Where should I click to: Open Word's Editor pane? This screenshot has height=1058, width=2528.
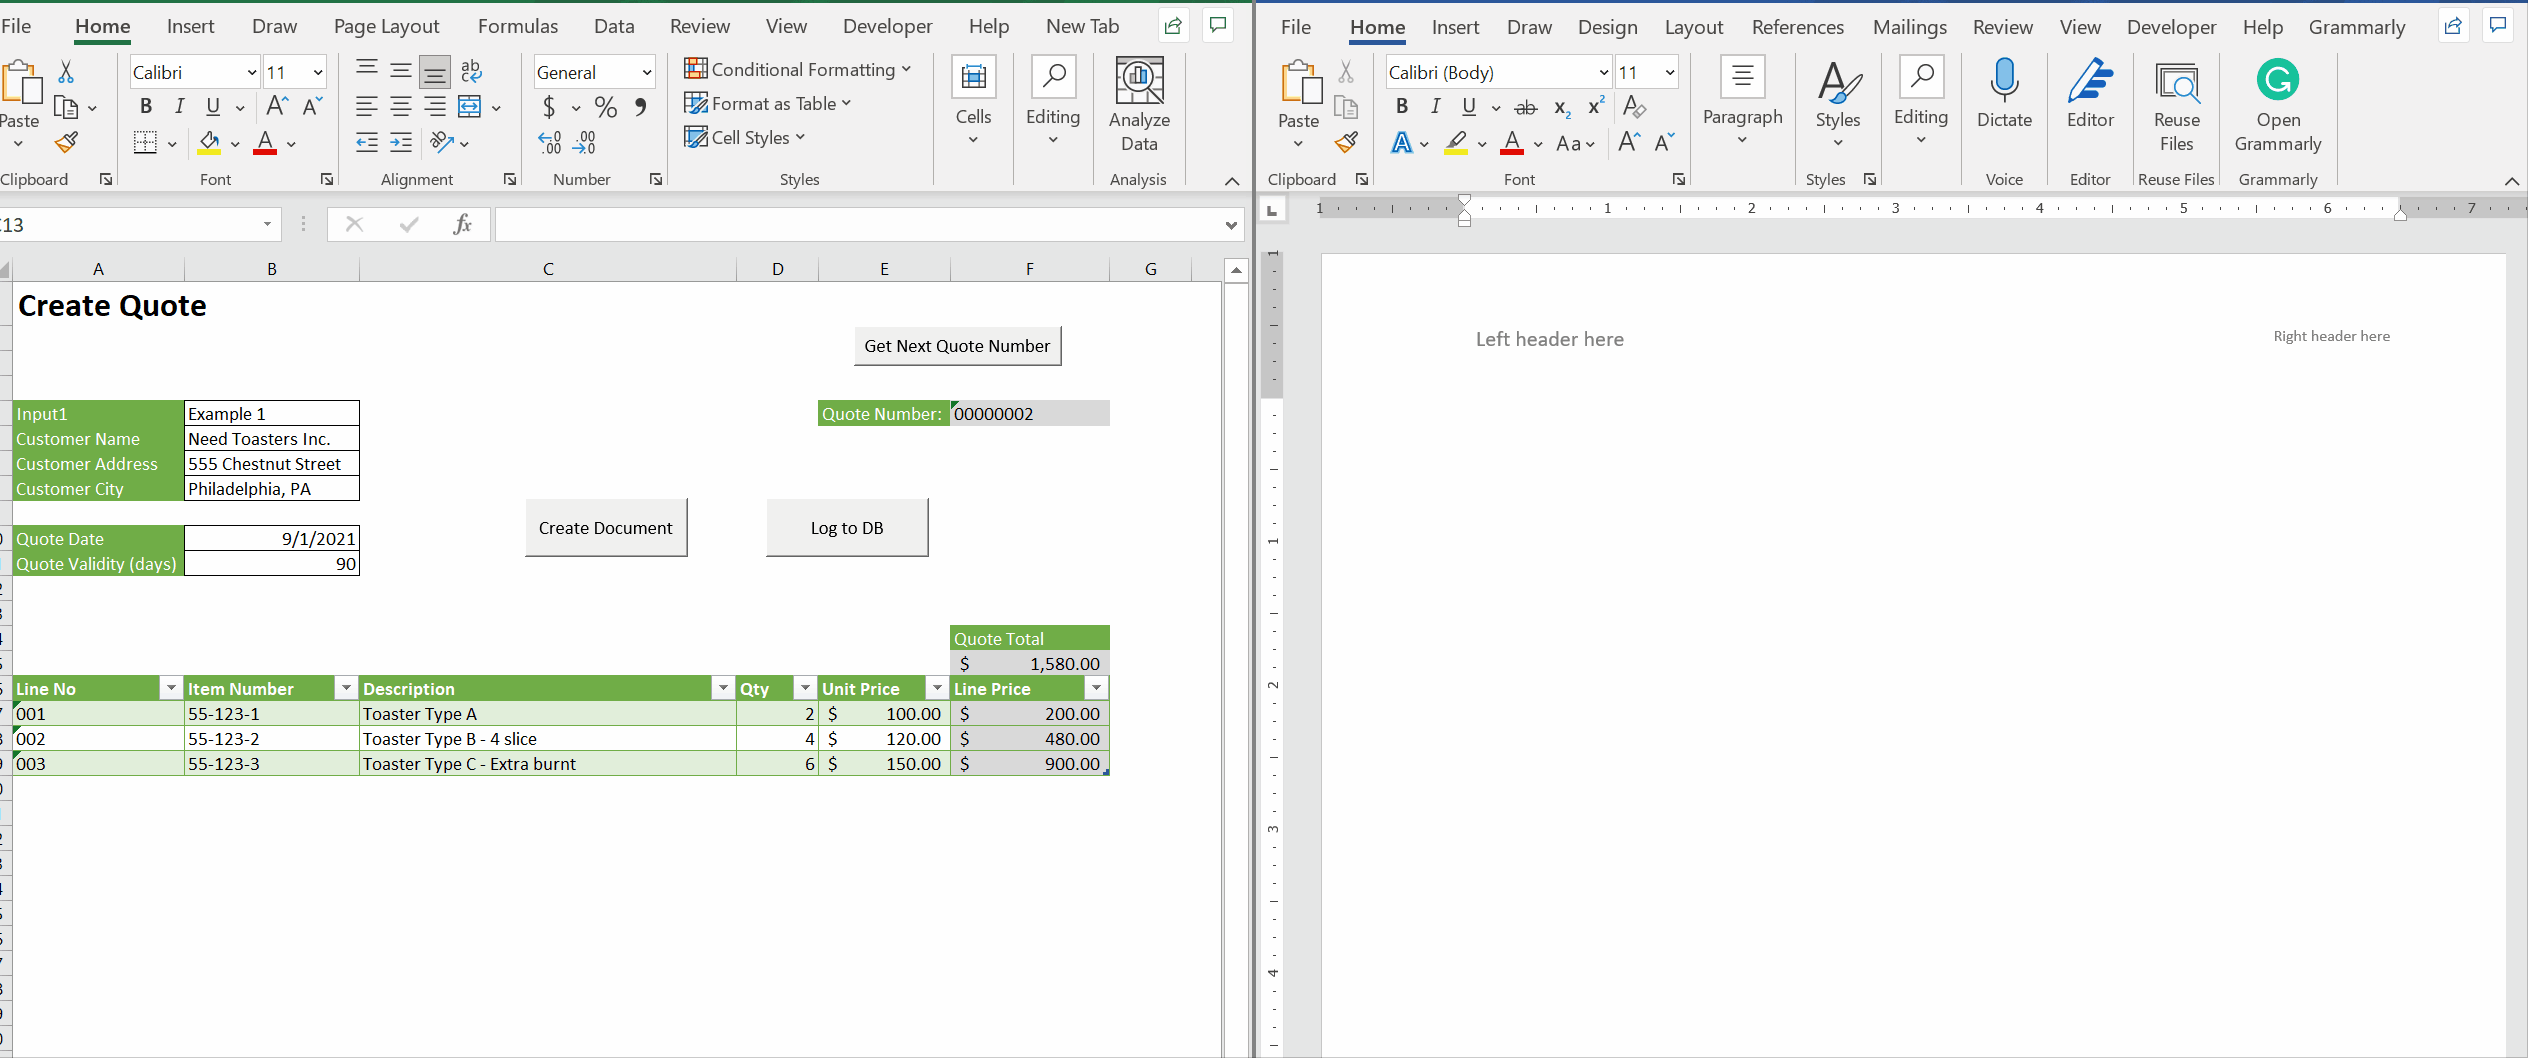(2091, 95)
